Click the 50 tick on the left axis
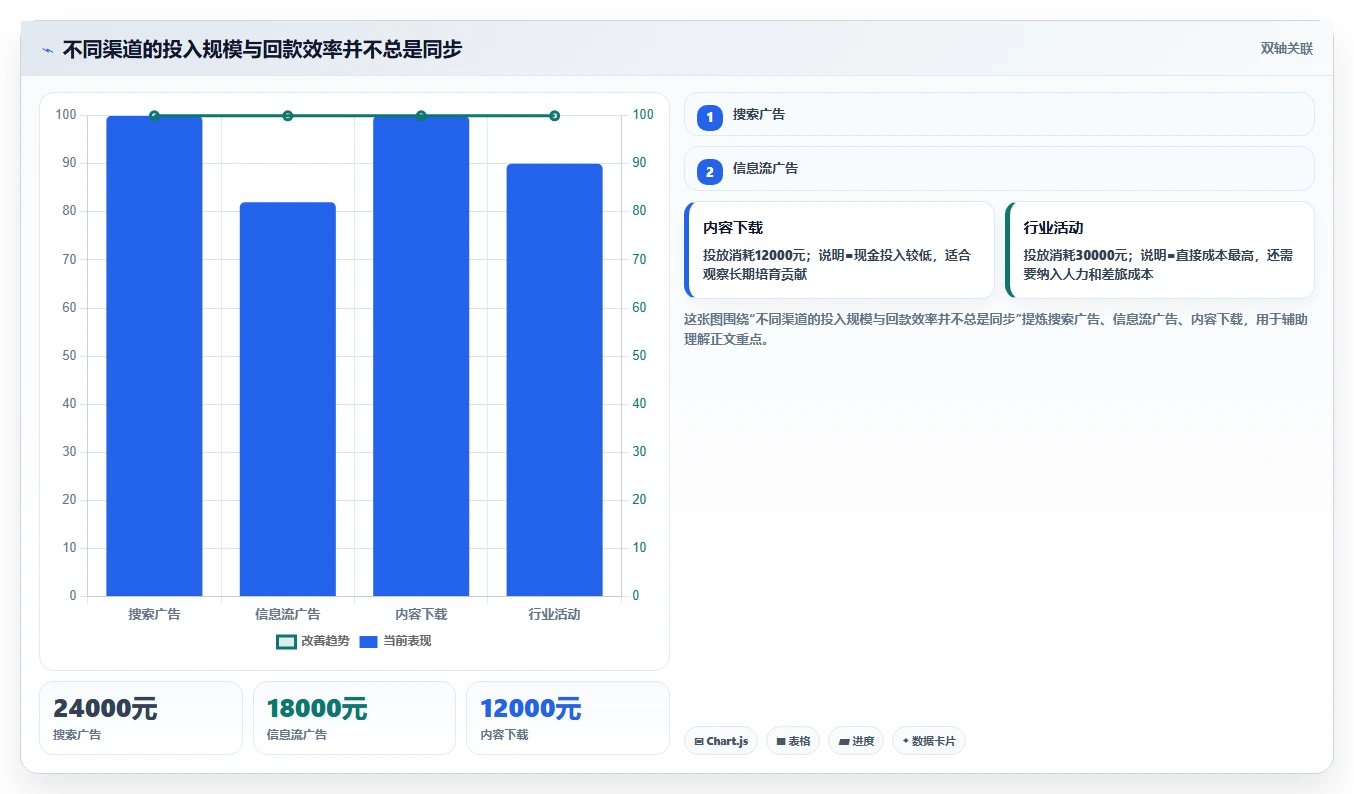The width and height of the screenshot is (1354, 794). 69,356
